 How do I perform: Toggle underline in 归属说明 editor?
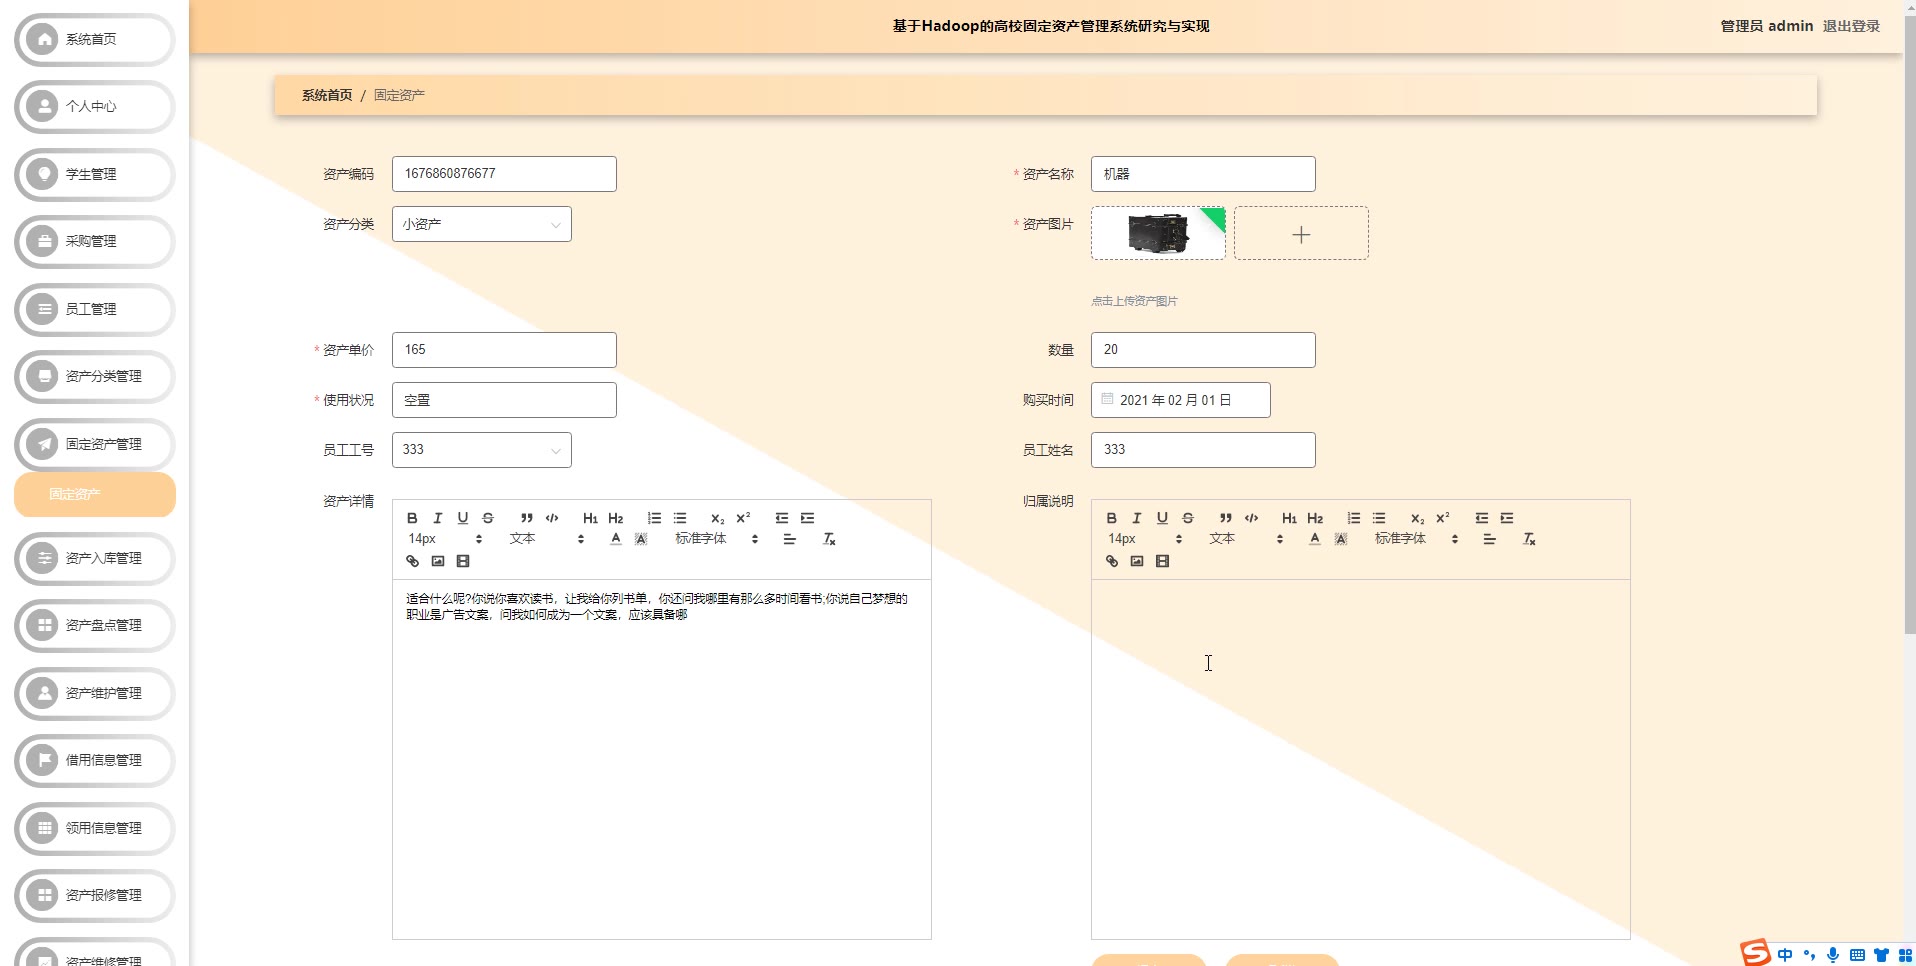click(1162, 518)
